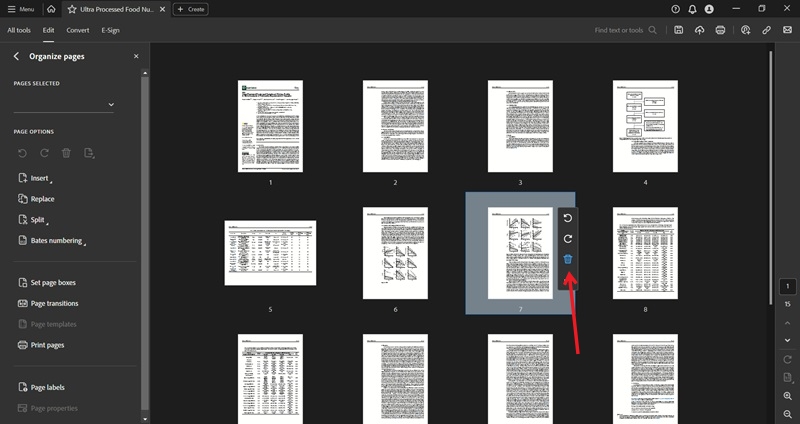800x424 pixels.
Task: Click the Replace pages option
Action: (36, 199)
